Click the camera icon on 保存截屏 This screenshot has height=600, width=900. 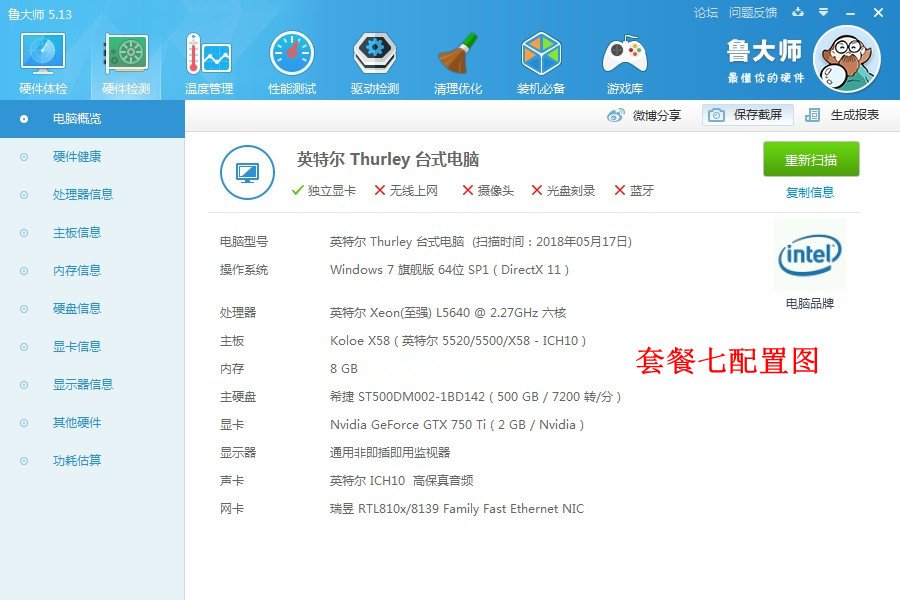pyautogui.click(x=716, y=115)
